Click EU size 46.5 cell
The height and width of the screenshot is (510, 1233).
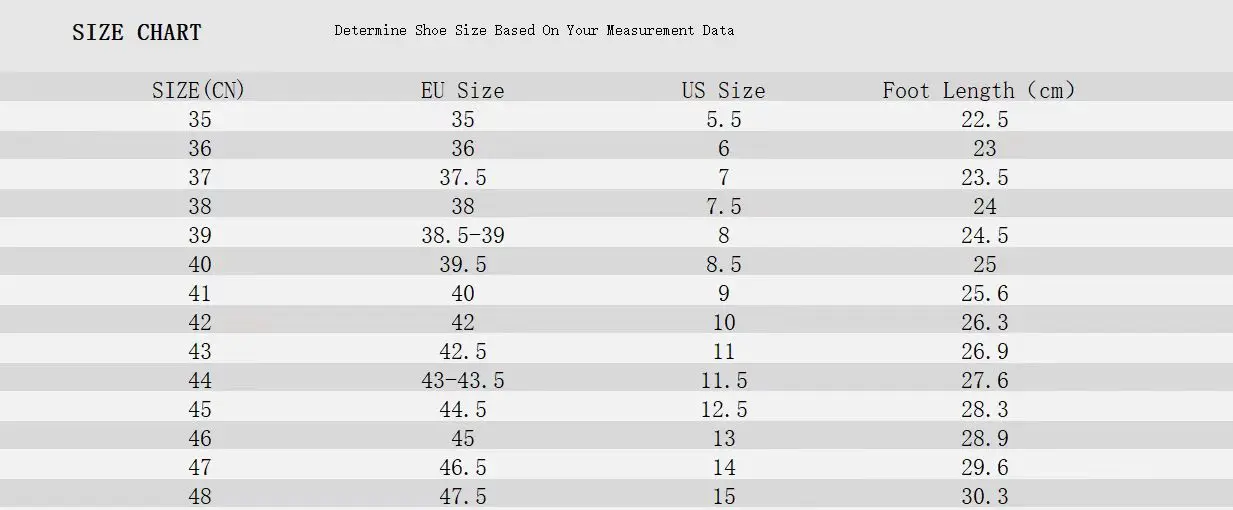click(x=462, y=467)
